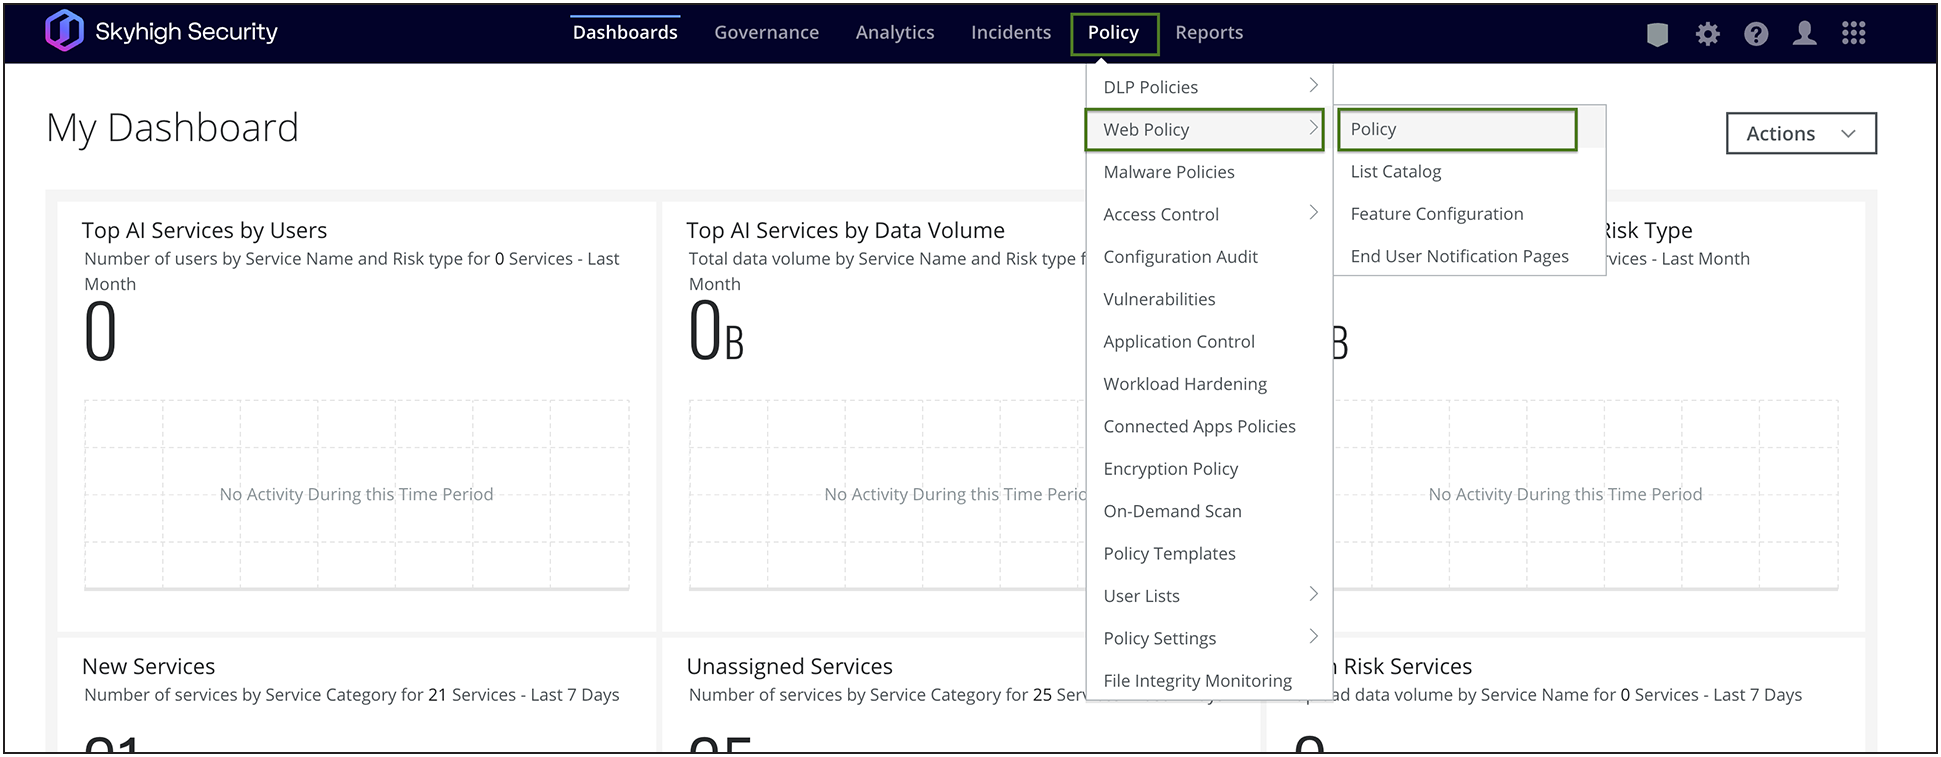Choose Vulnerabilities from menu

coord(1209,299)
